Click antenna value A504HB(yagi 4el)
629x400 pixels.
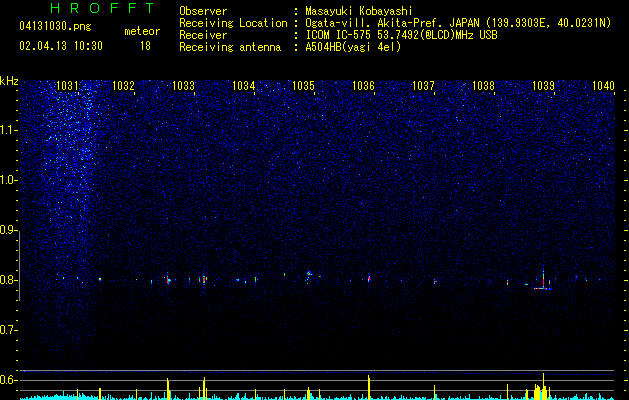(353, 47)
